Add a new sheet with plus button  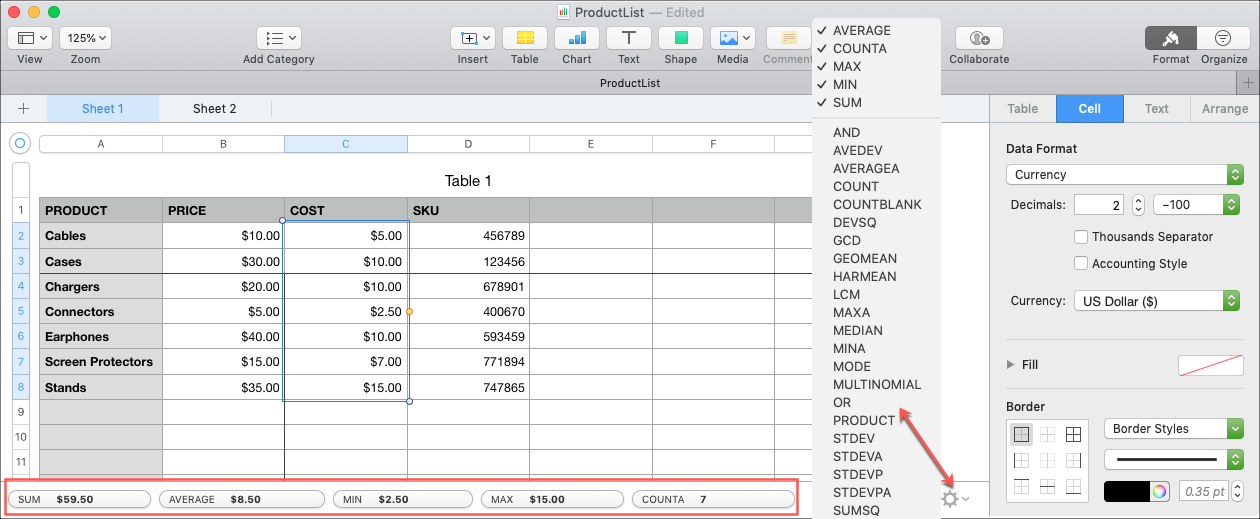23,109
